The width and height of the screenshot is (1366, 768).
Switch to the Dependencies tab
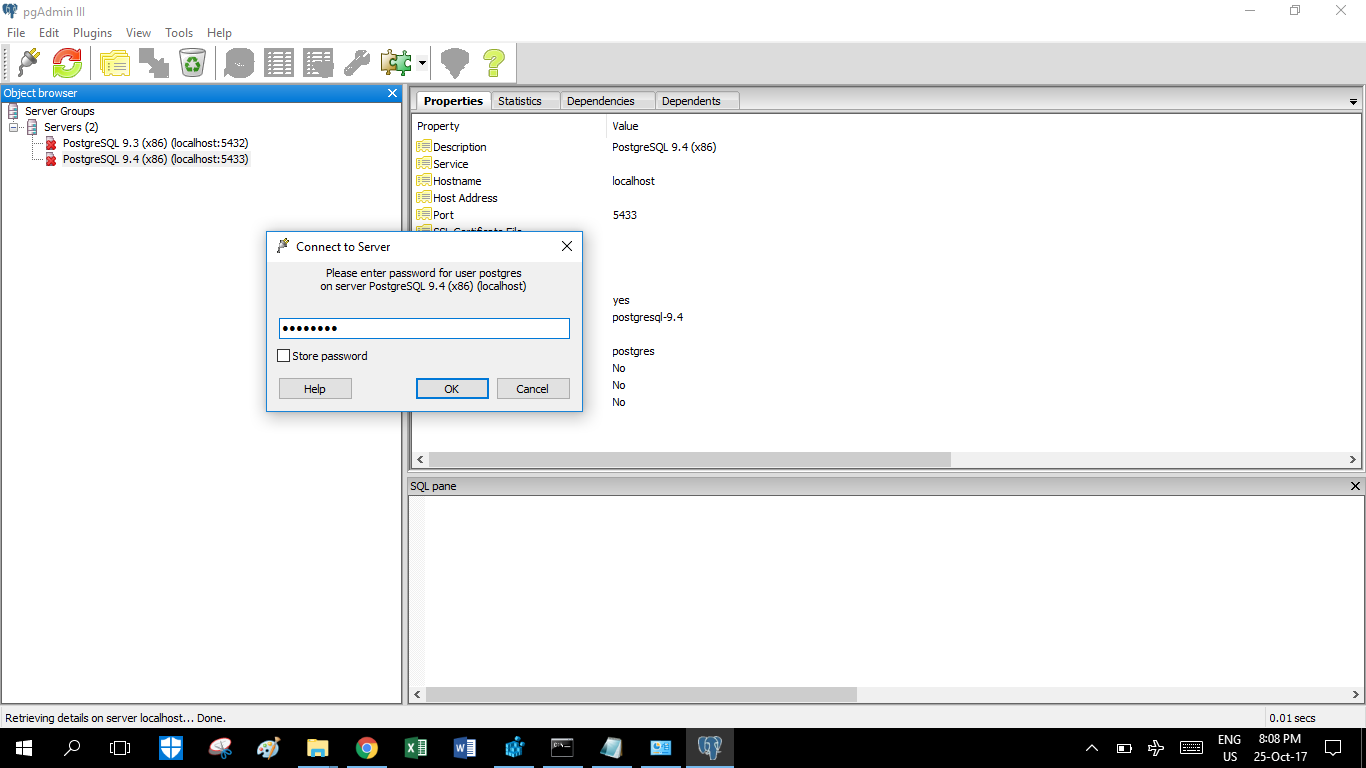(600, 101)
